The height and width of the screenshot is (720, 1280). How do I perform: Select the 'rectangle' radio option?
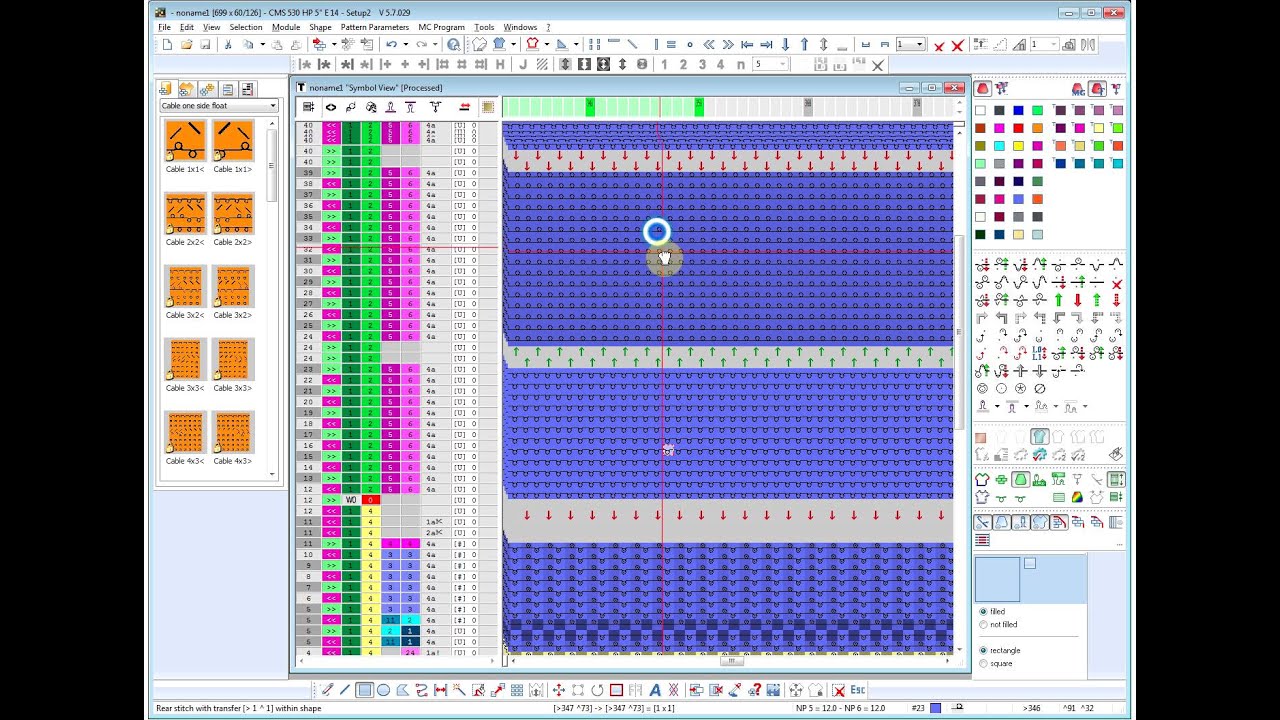tap(983, 650)
